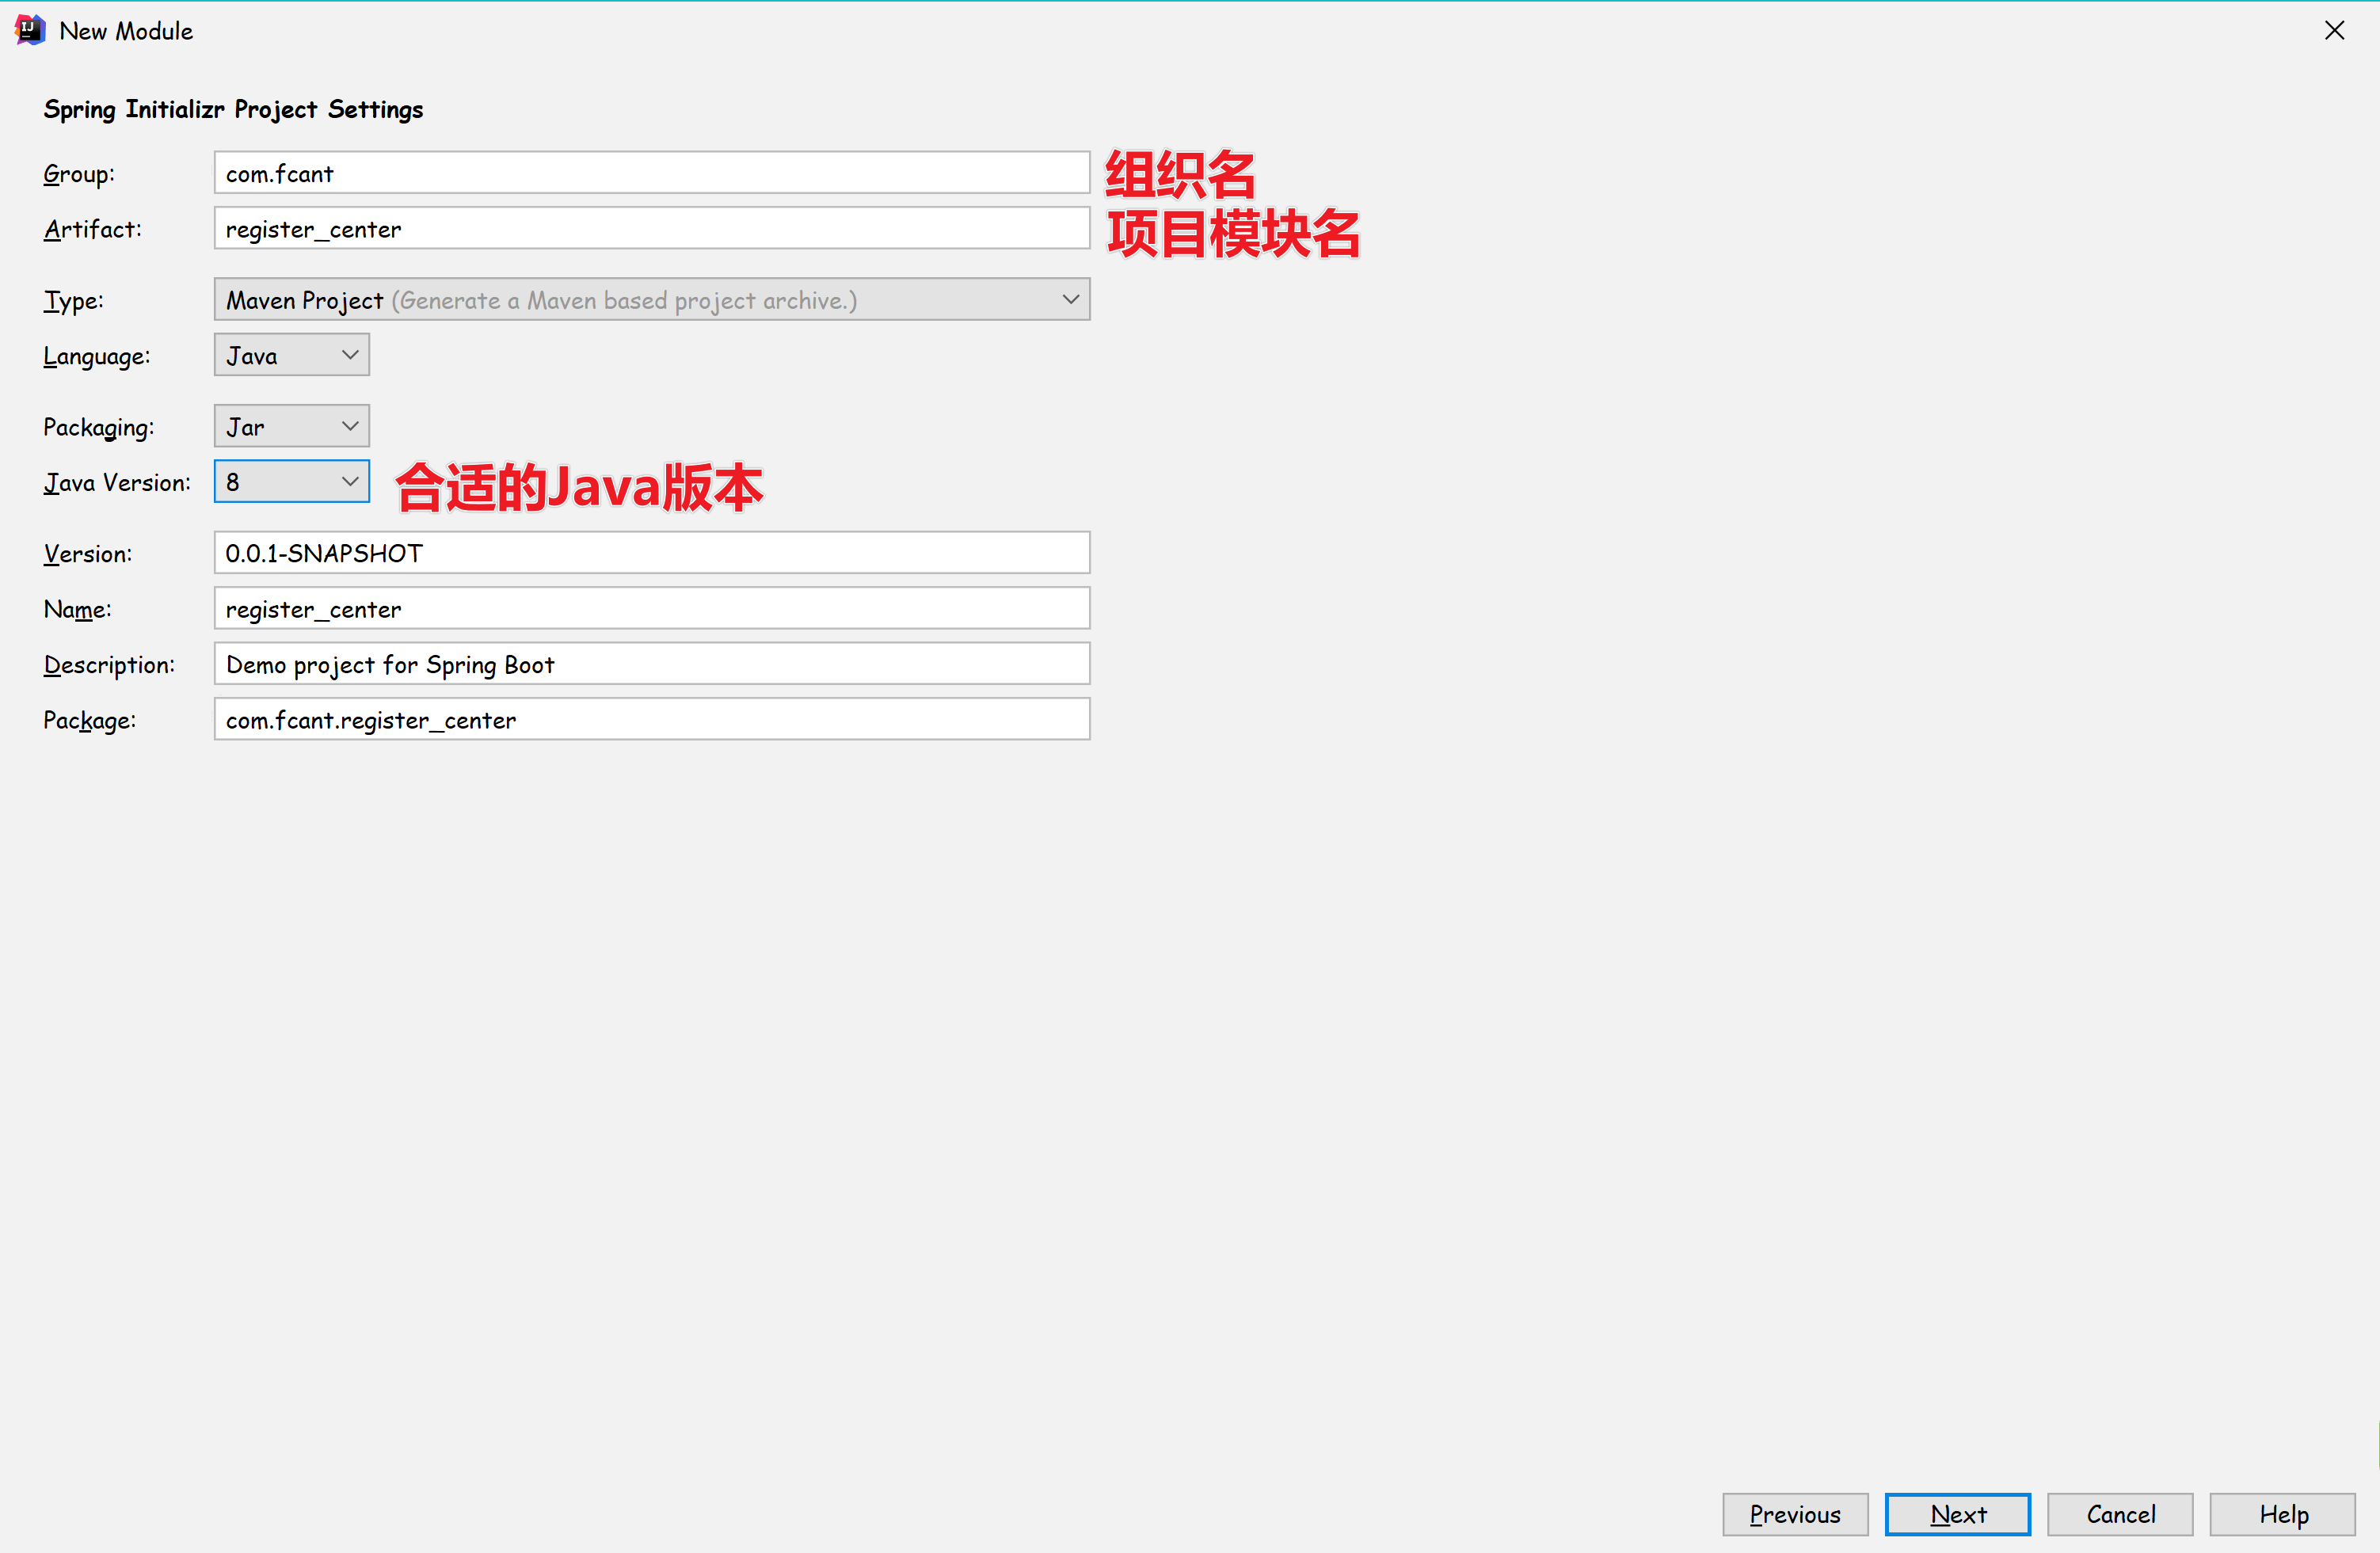This screenshot has height=1553, width=2380.
Task: Click the Java Version chevron arrow
Action: pyautogui.click(x=349, y=482)
